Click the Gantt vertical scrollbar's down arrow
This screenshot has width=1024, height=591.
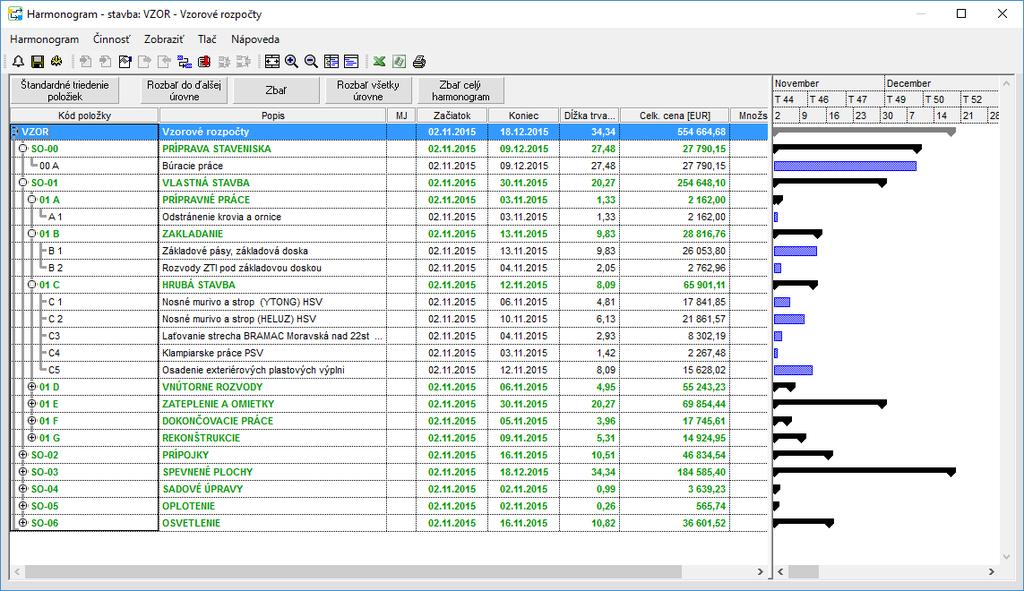1006,557
